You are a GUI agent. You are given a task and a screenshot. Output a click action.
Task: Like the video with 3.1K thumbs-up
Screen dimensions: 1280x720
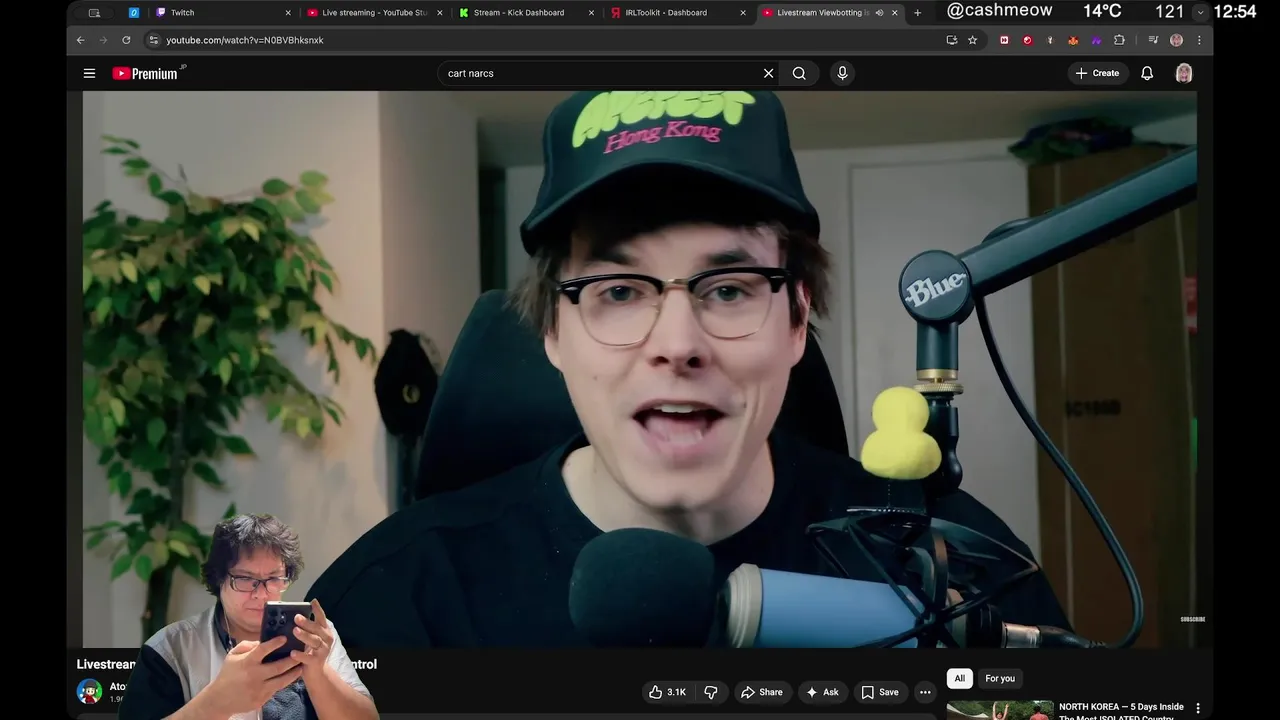667,692
